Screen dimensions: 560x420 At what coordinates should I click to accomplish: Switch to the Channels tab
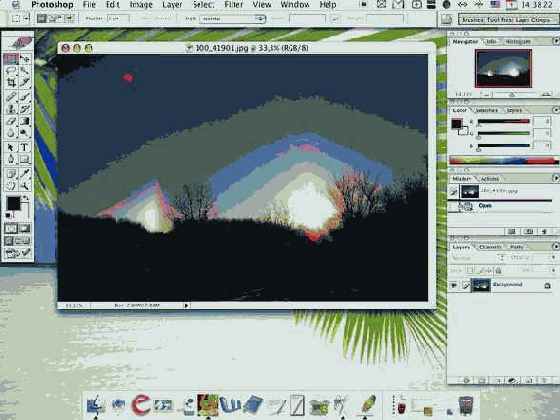click(490, 247)
